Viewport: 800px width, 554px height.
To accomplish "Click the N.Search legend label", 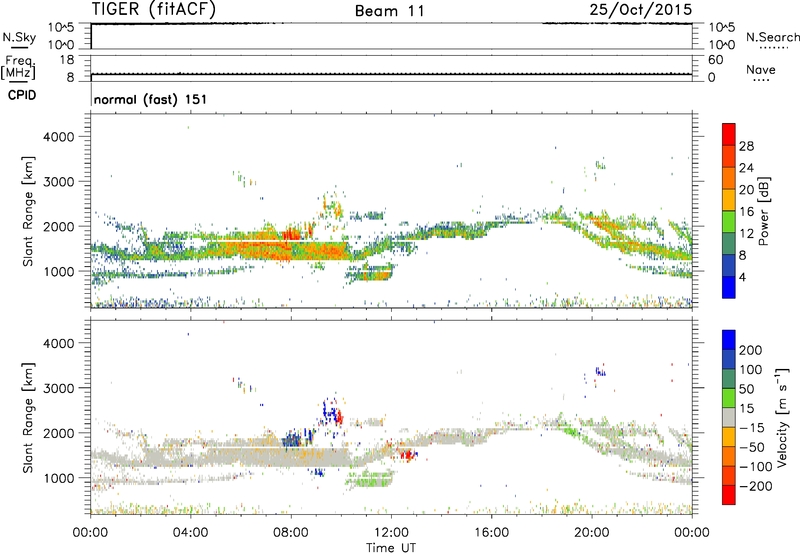I will [x=772, y=37].
